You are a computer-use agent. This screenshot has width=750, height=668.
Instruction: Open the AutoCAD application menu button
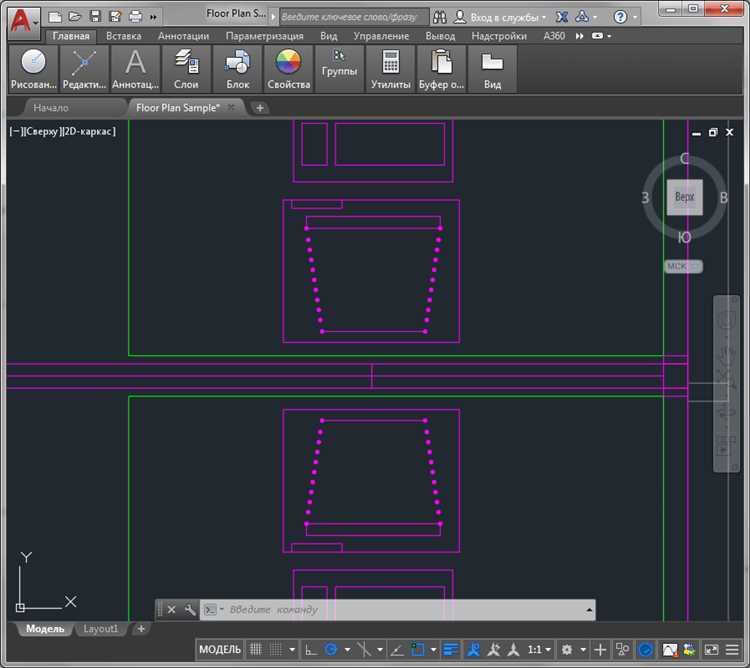click(22, 19)
